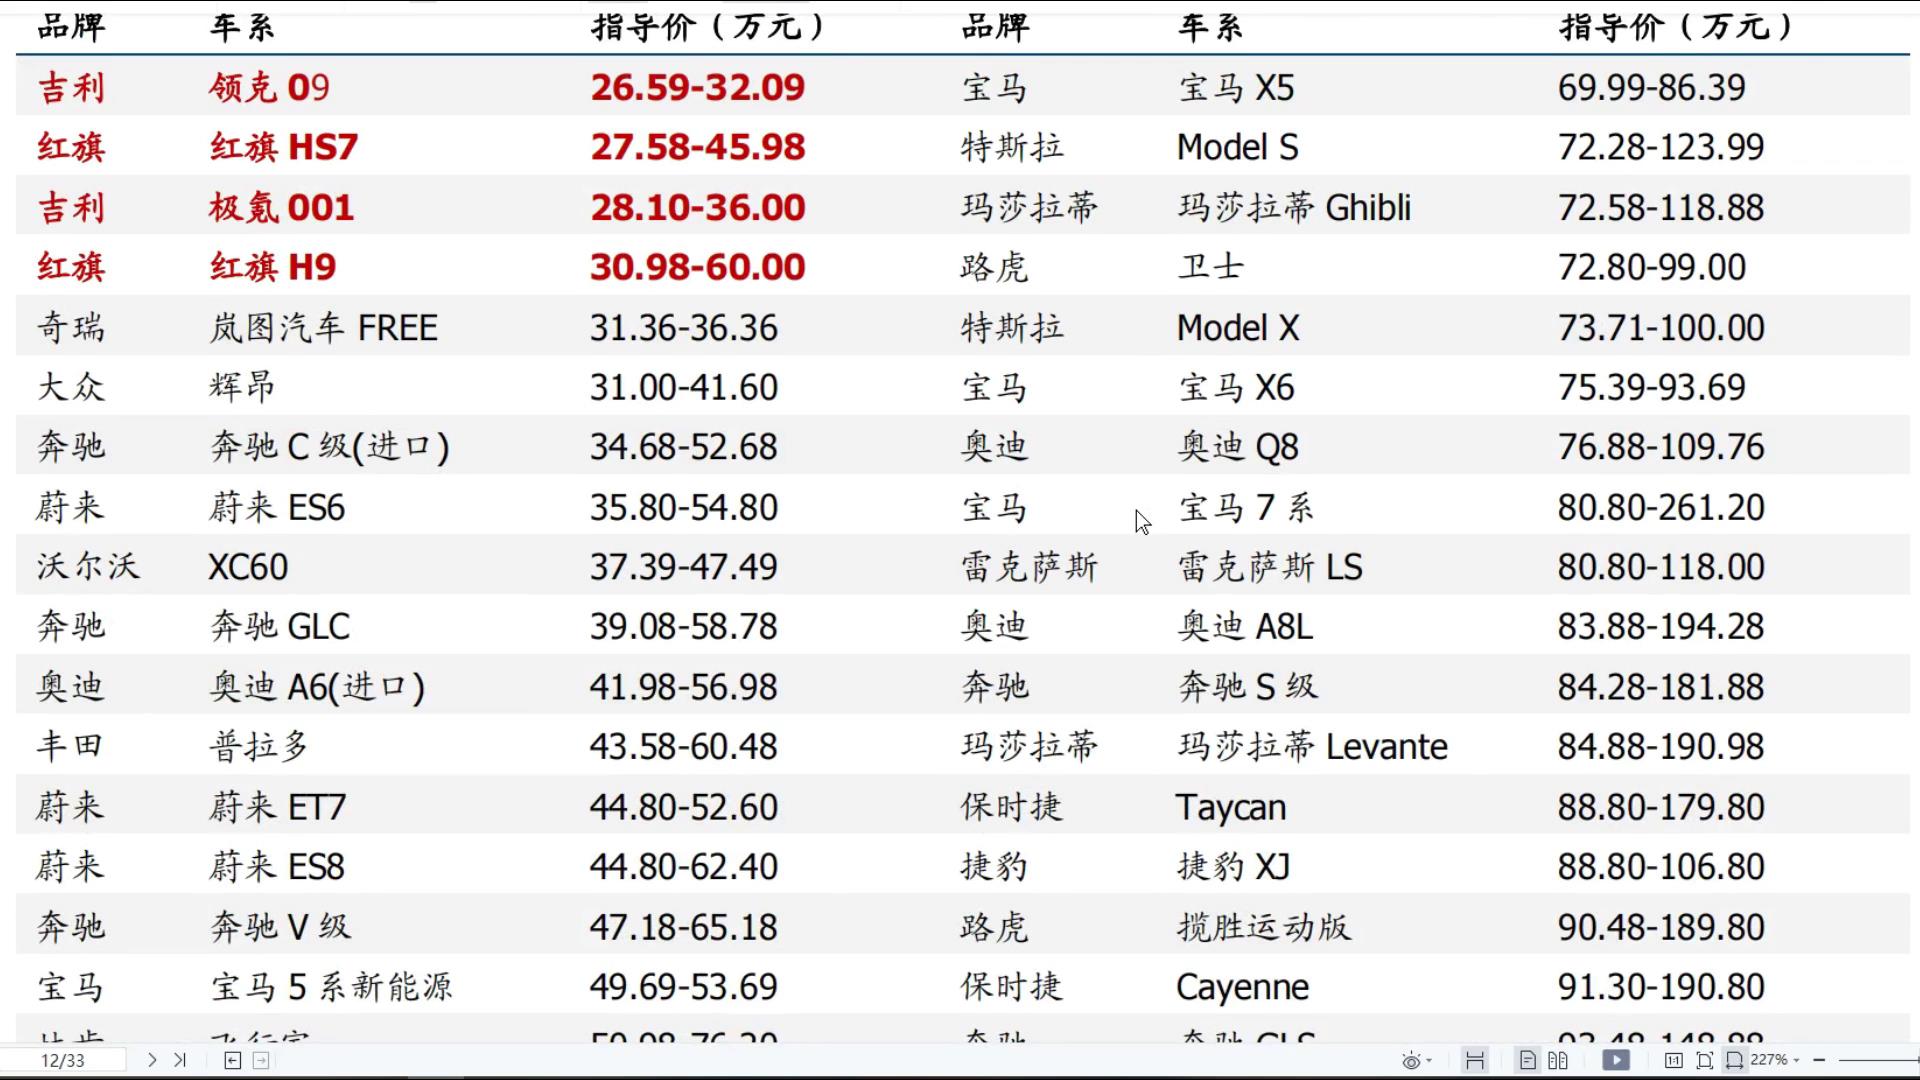
Task: Select the 奔驰 S 级 cell
Action: point(1248,687)
